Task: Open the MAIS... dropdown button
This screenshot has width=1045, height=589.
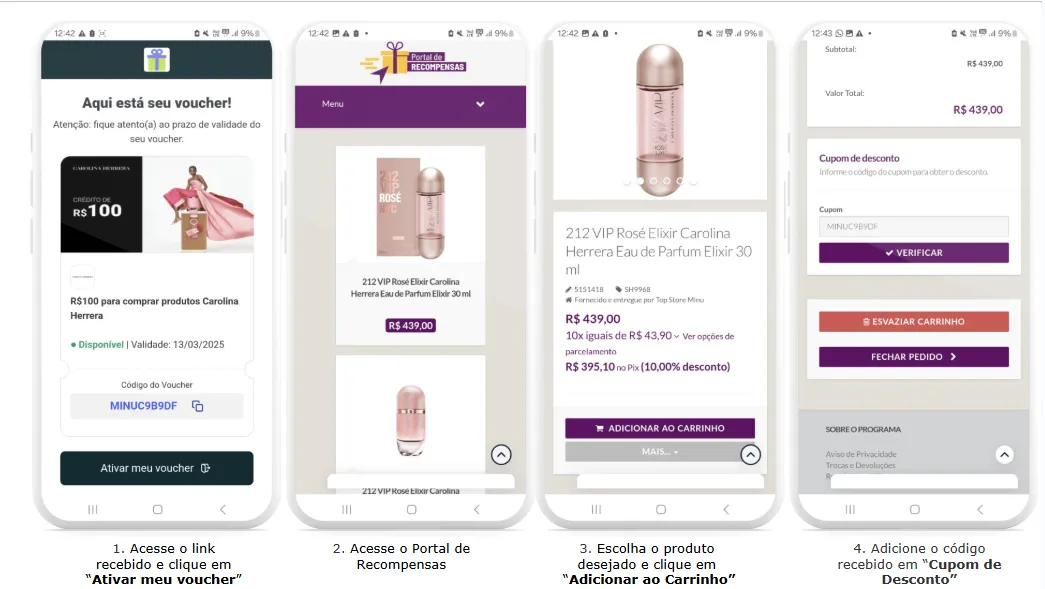Action: 660,452
